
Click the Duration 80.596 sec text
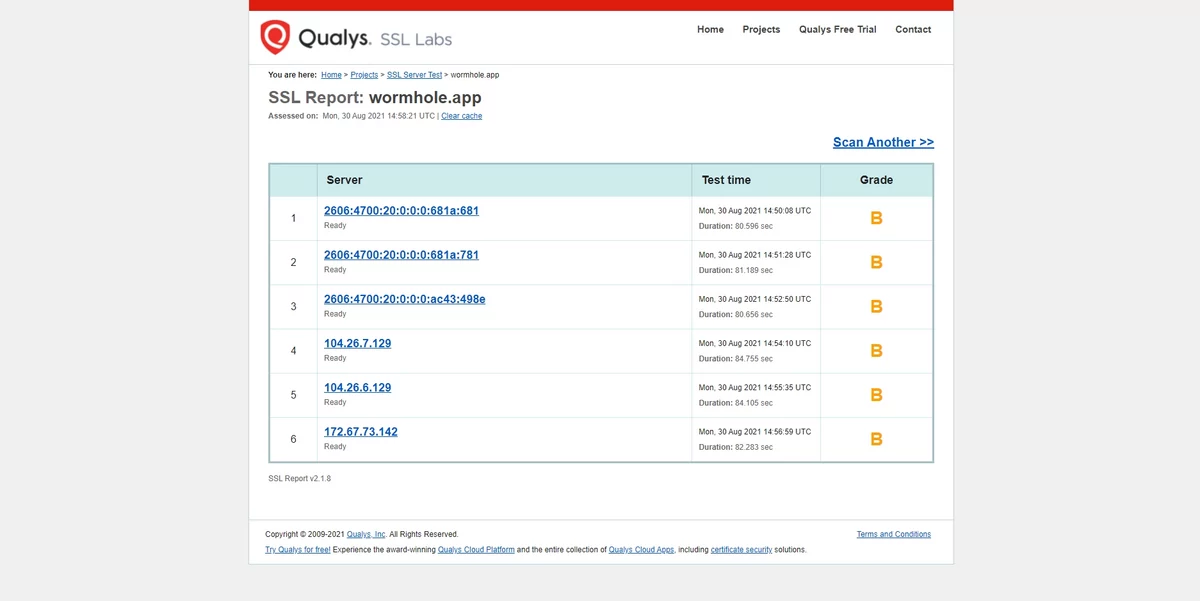coord(736,226)
